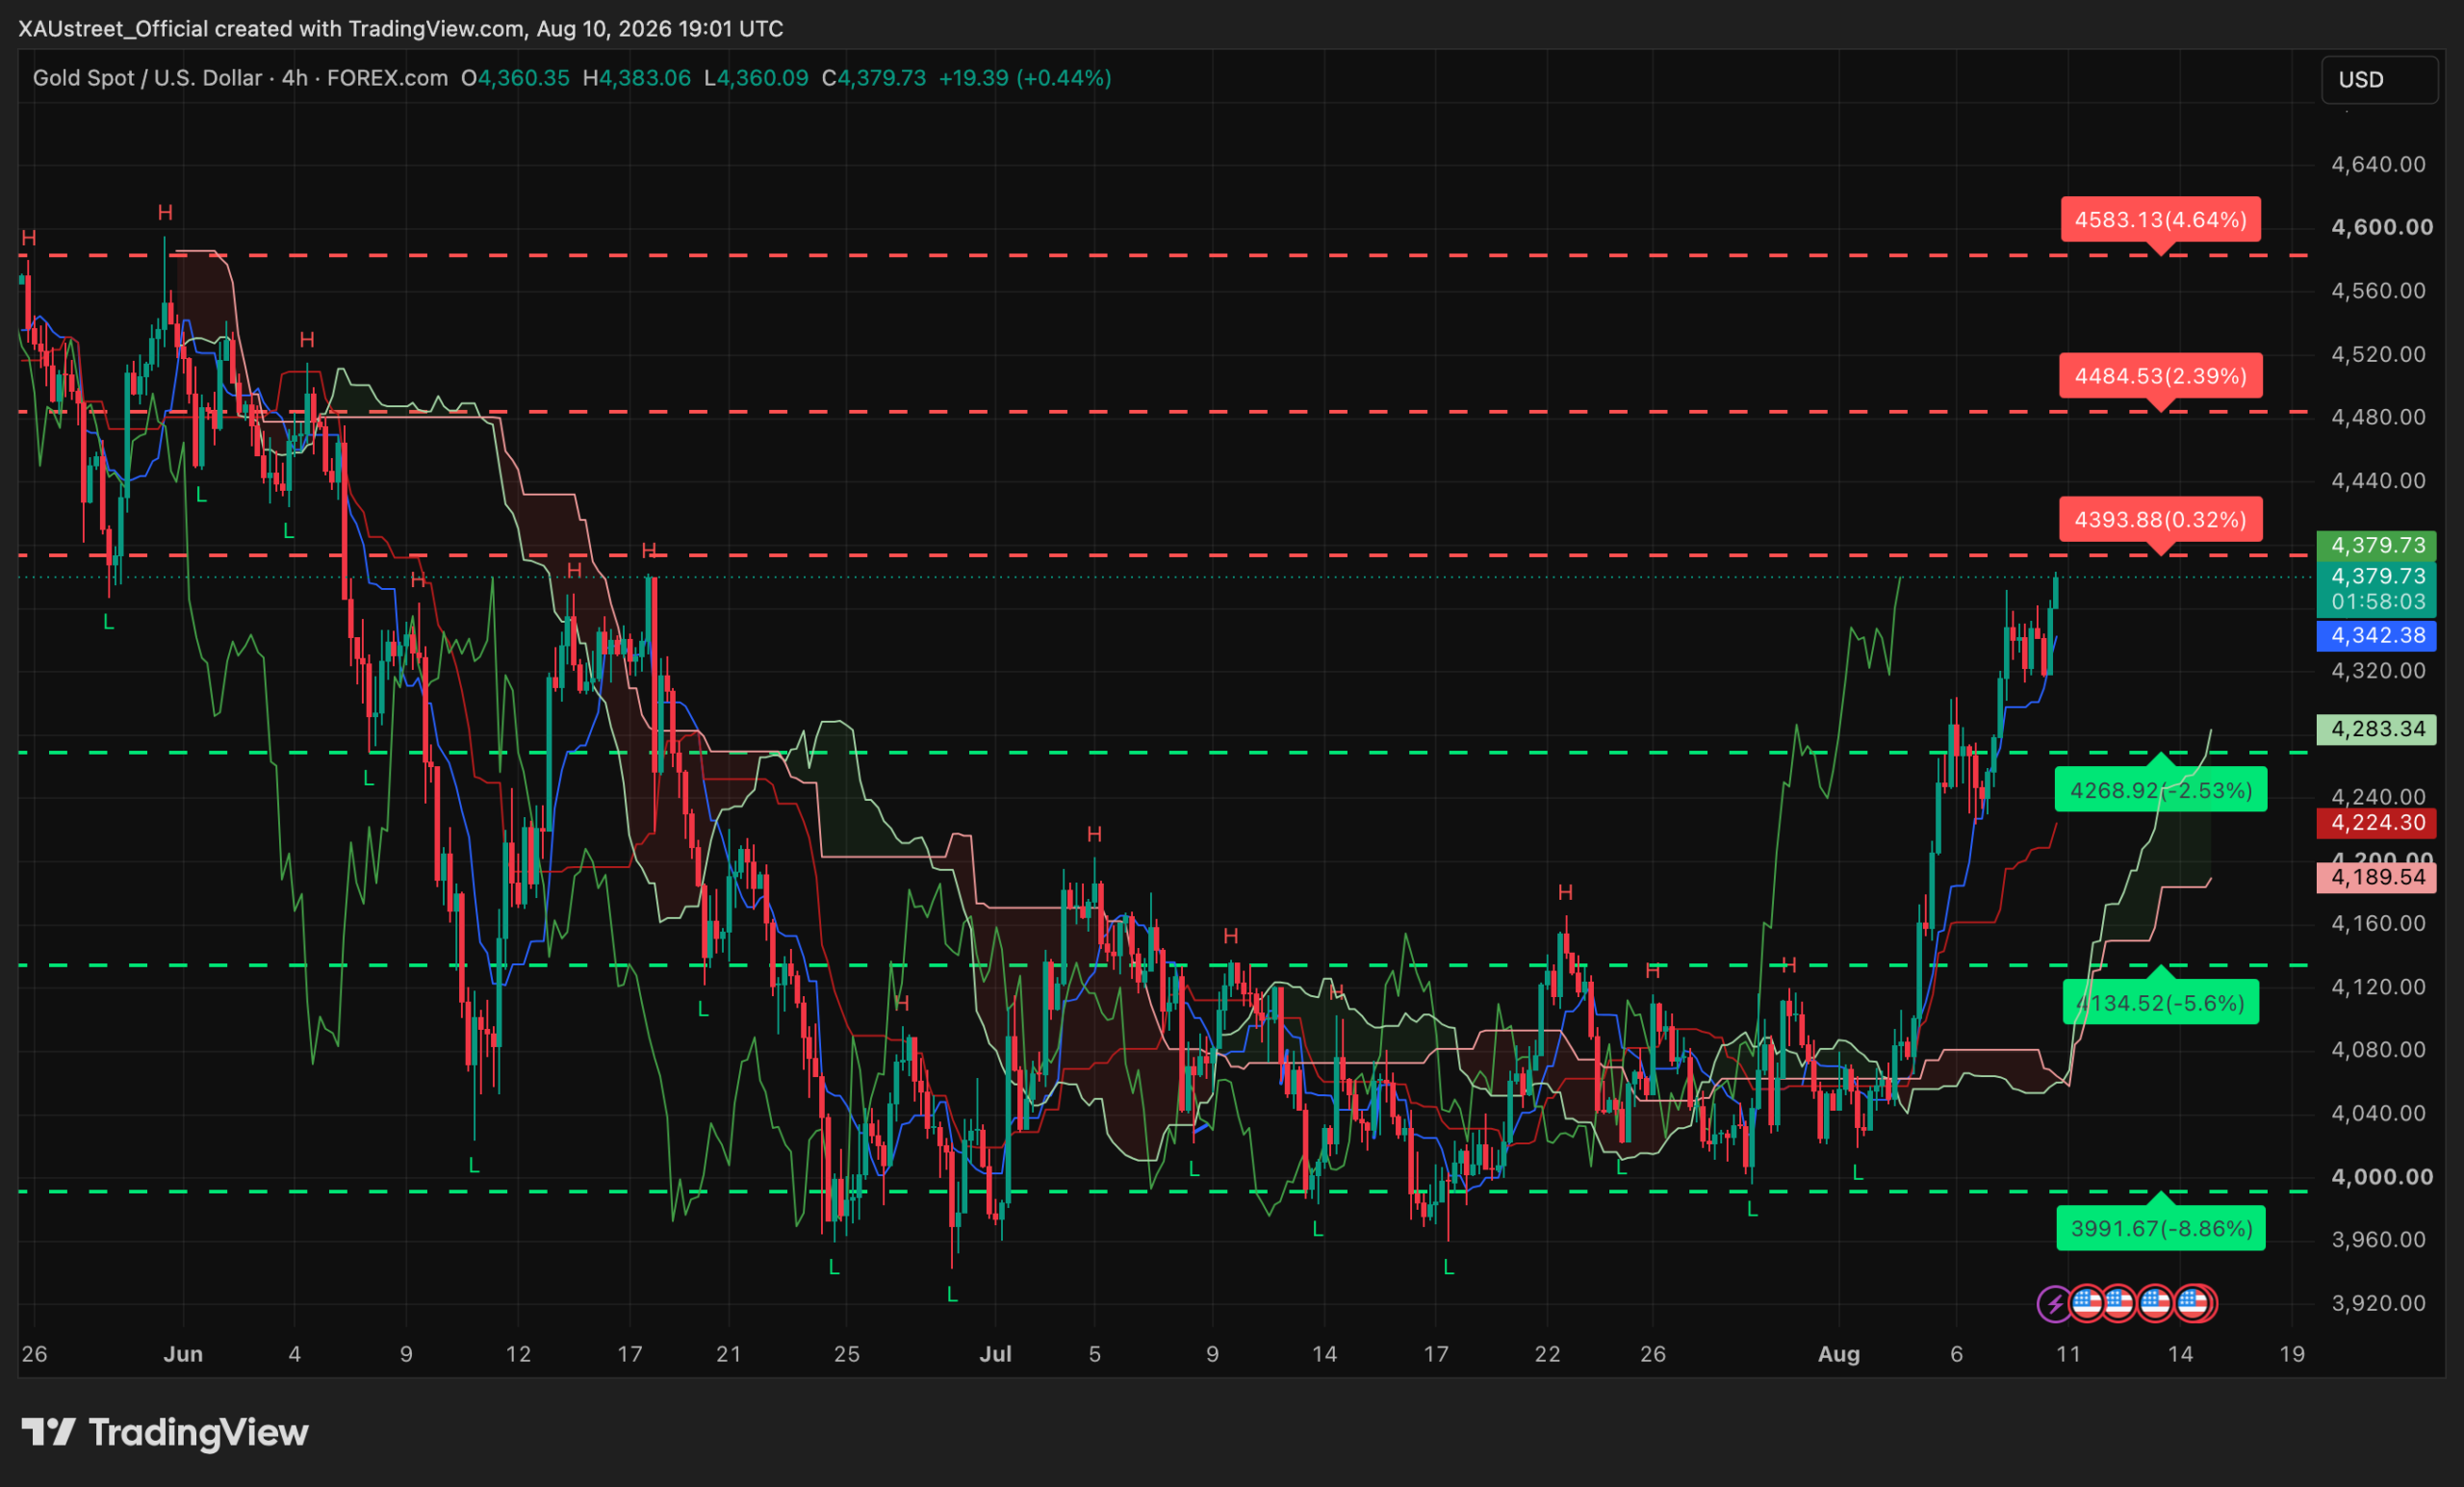Screen dimensions: 2464x1487
Task: Click the 19 date on time axis
Action: click(2292, 1355)
